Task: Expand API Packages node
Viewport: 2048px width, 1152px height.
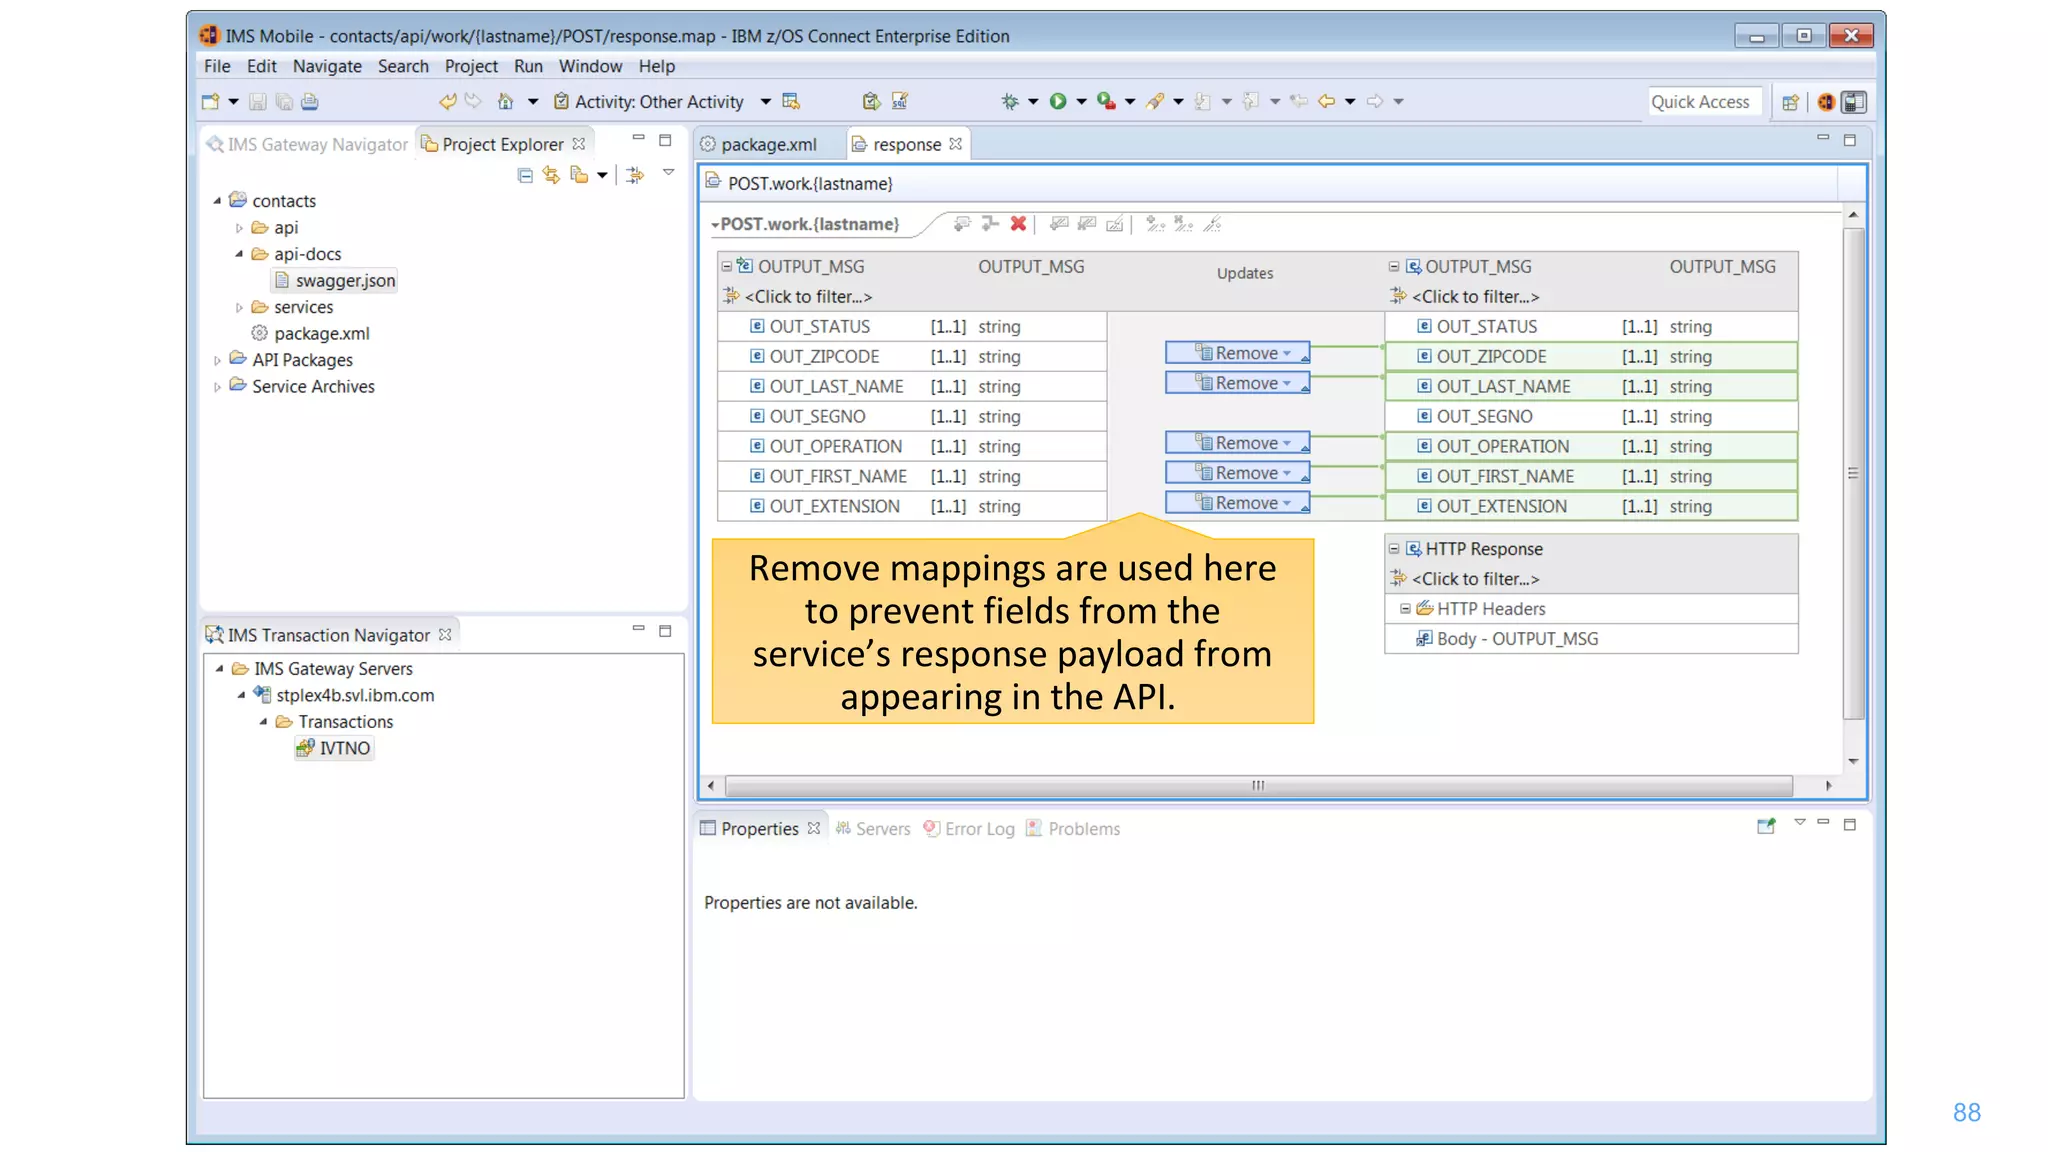Action: click(x=217, y=360)
